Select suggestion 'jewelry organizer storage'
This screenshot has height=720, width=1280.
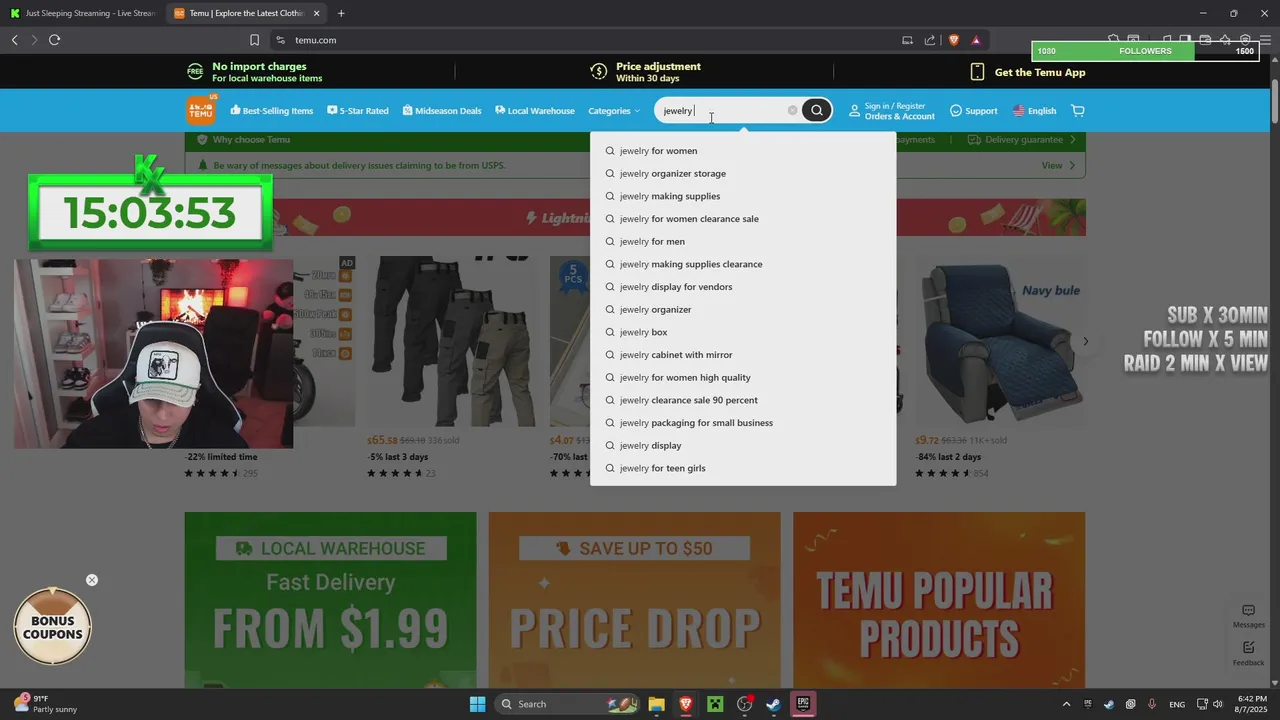pyautogui.click(x=743, y=174)
